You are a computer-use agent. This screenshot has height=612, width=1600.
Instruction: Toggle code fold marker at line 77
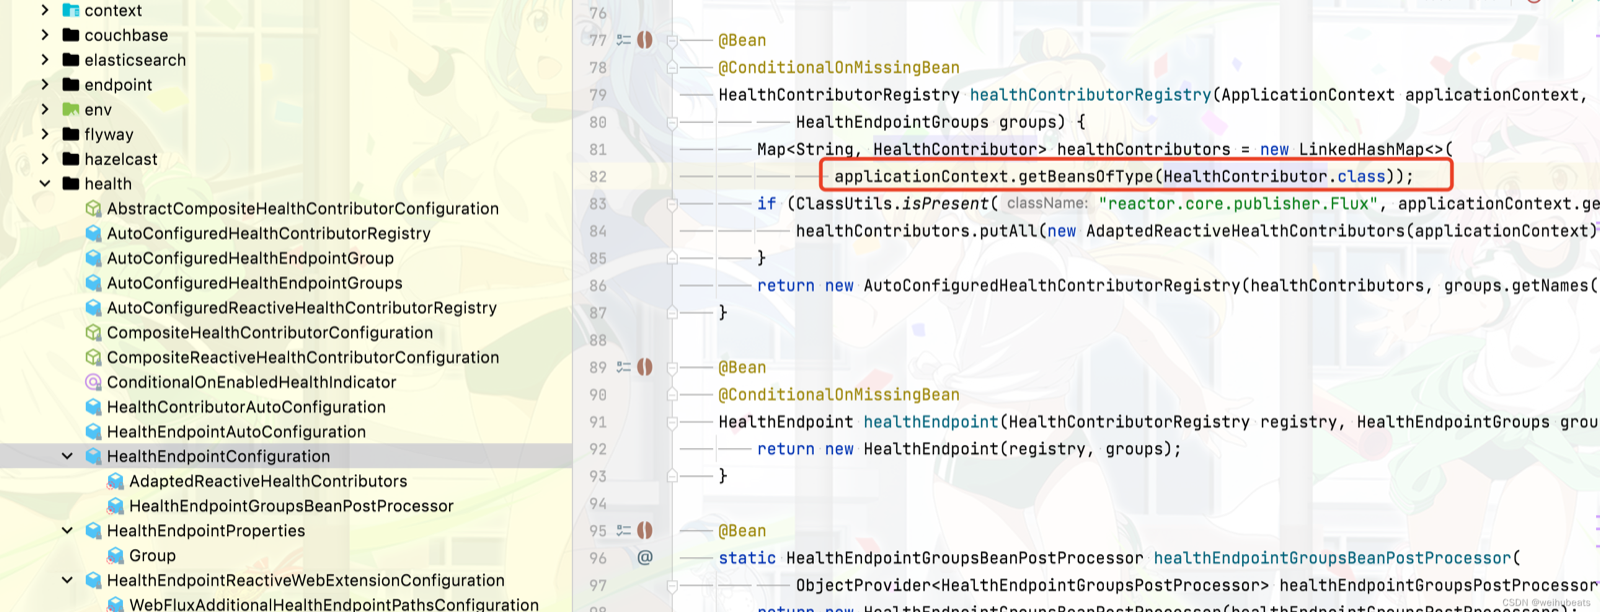pos(672,40)
